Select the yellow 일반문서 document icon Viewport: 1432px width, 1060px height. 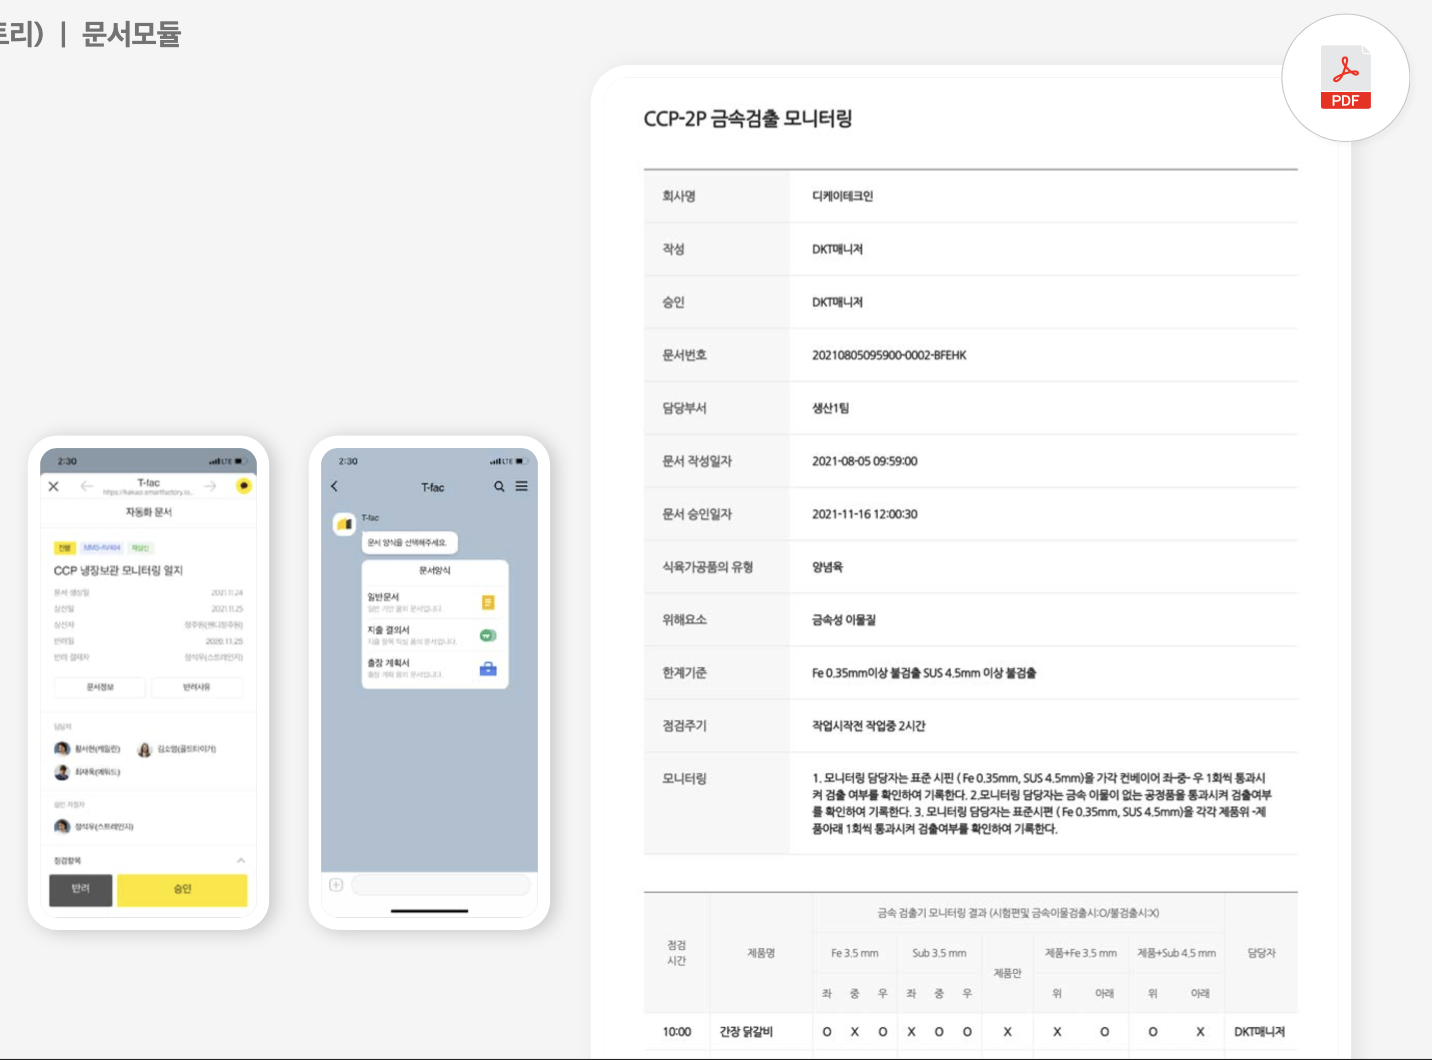coord(488,602)
